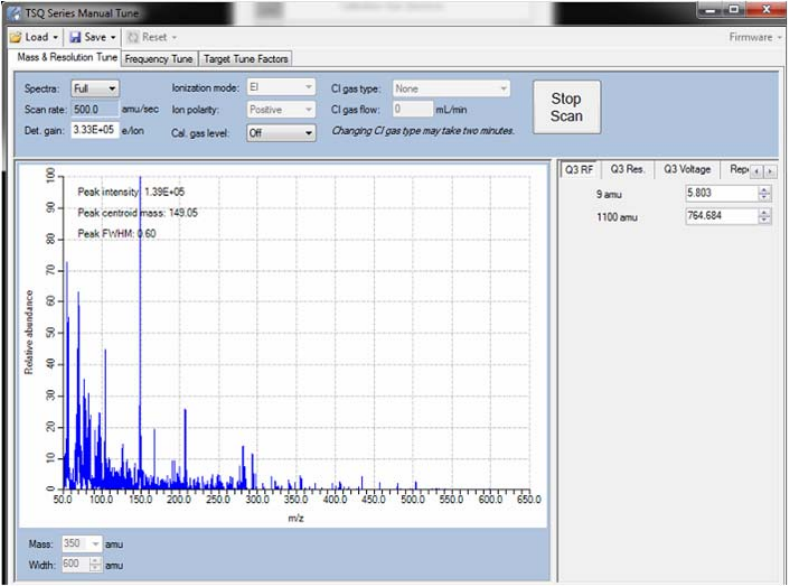The image size is (788, 586).
Task: Select the Q3 Voltage tab
Action: pos(687,170)
